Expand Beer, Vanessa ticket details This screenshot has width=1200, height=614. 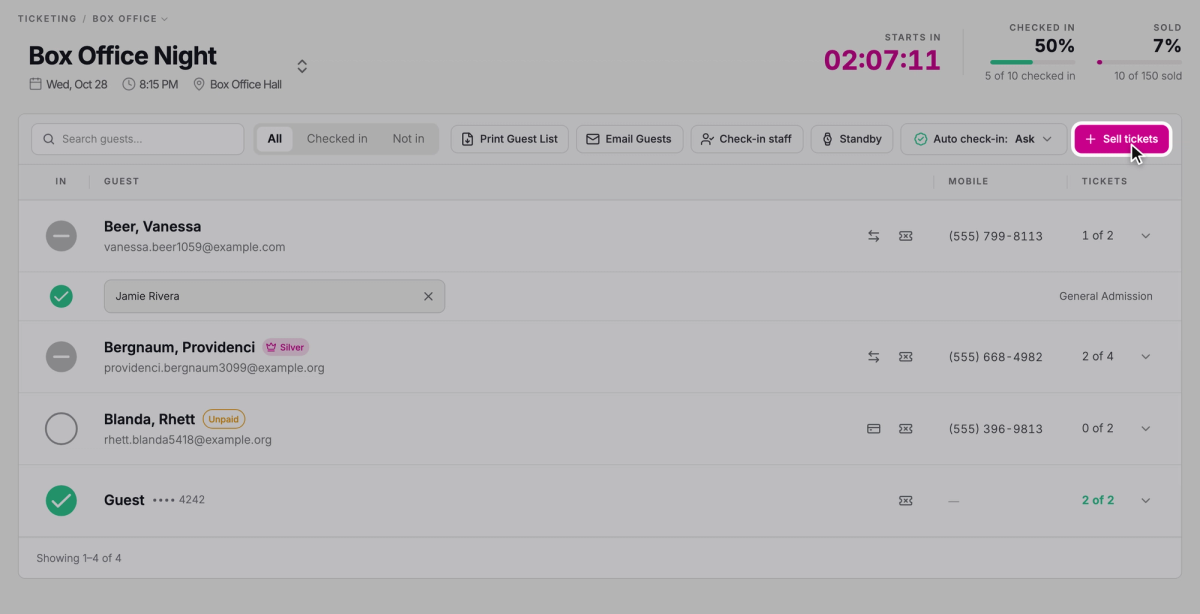pos(1146,236)
